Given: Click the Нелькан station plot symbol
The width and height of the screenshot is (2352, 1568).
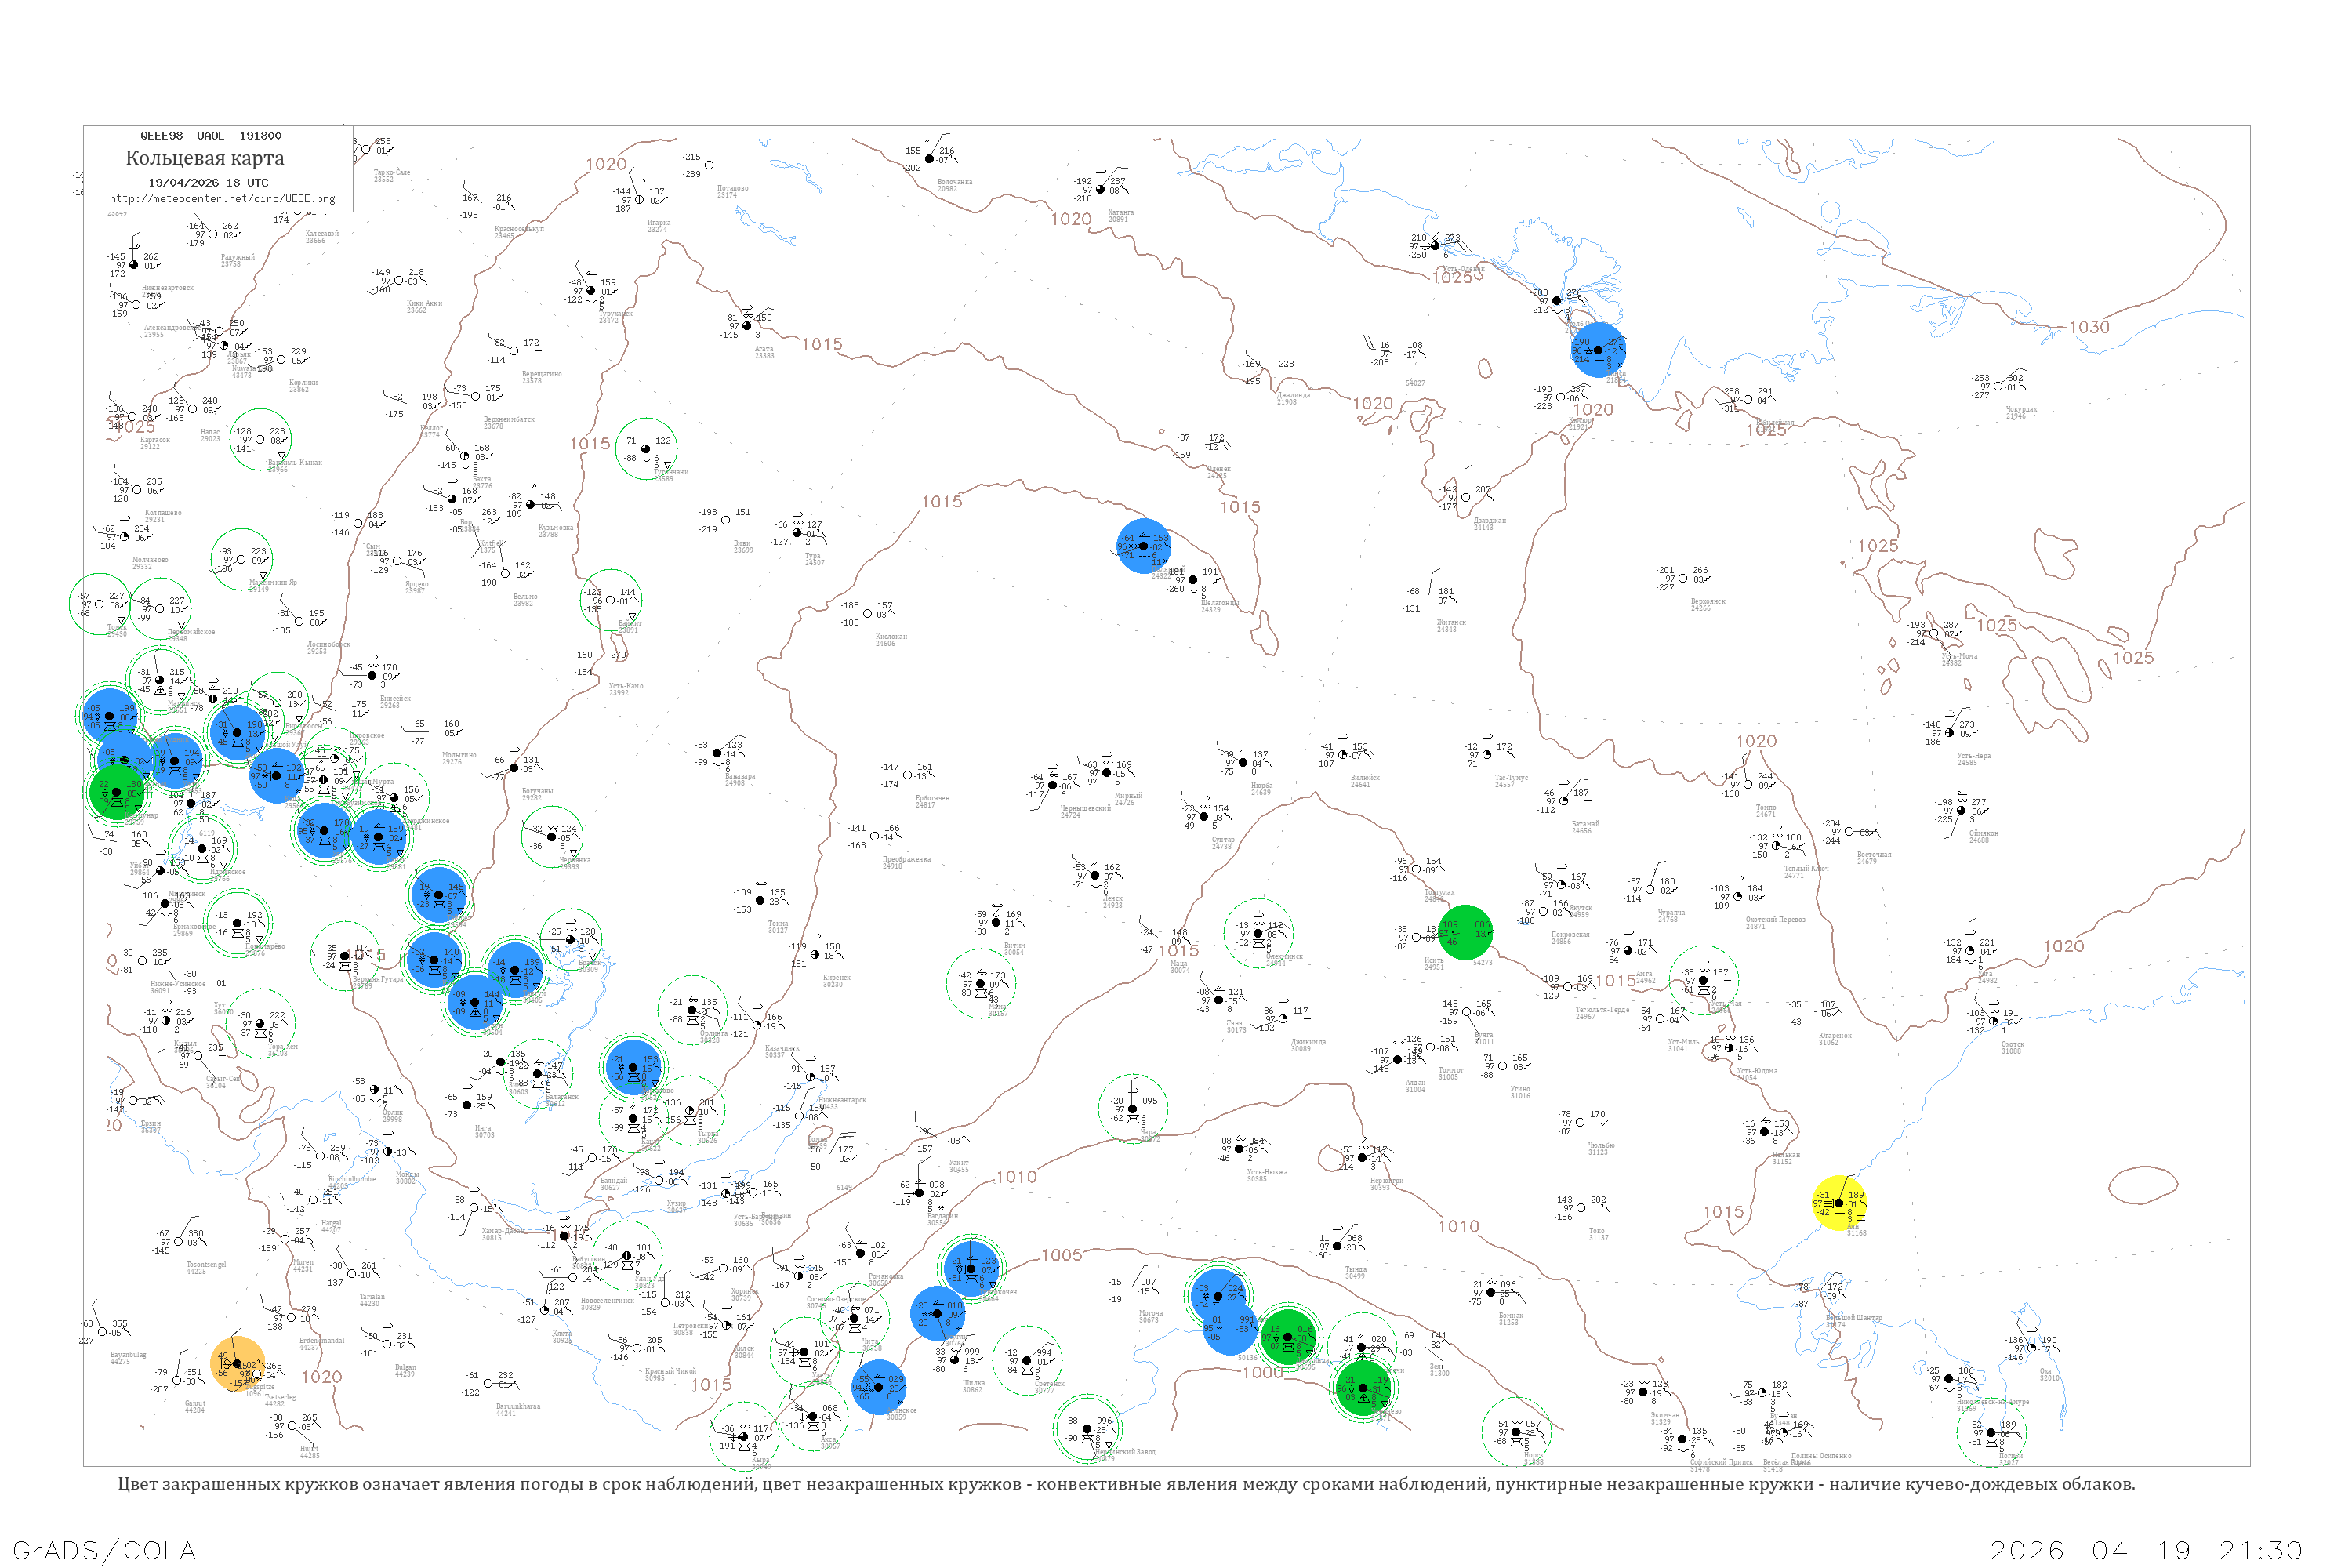Looking at the screenshot, I should tap(1765, 1132).
